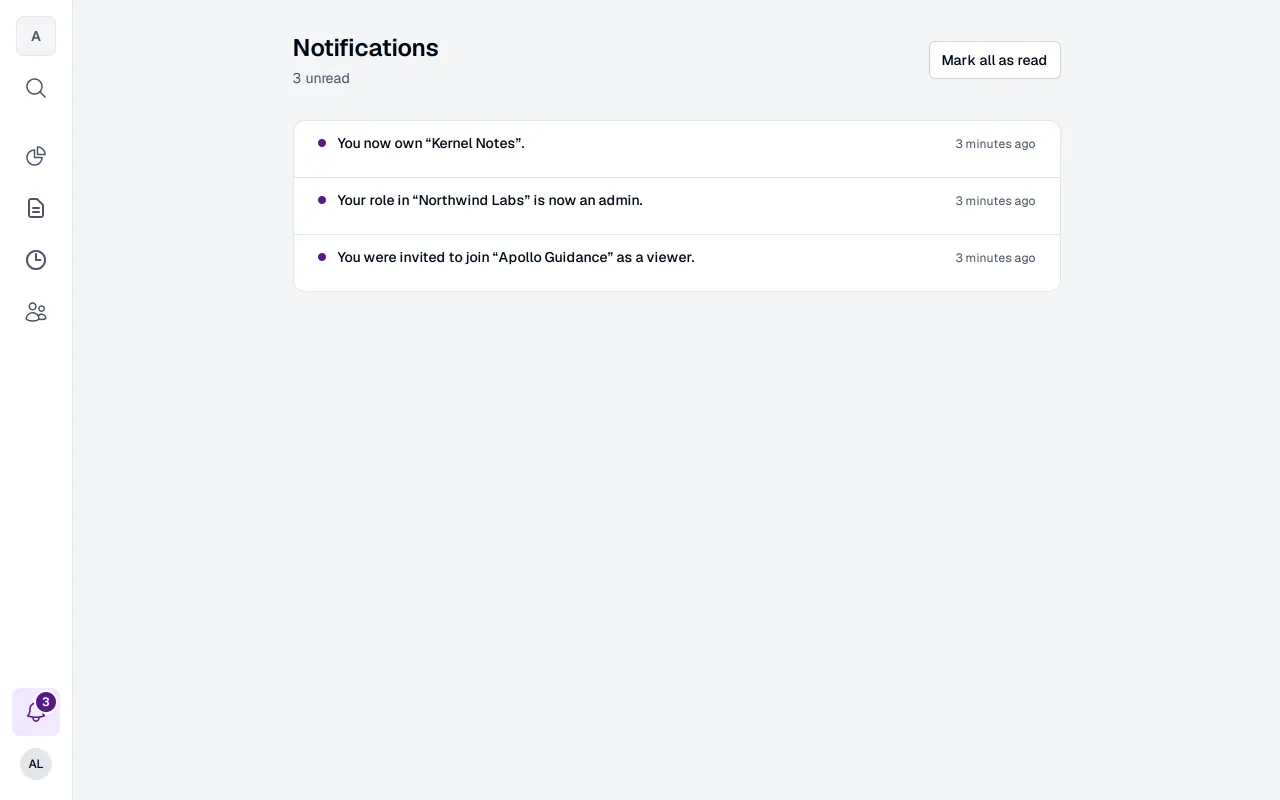Open the "Northwind Labs" admin role notification
This screenshot has height=800, width=1280.
click(x=677, y=206)
